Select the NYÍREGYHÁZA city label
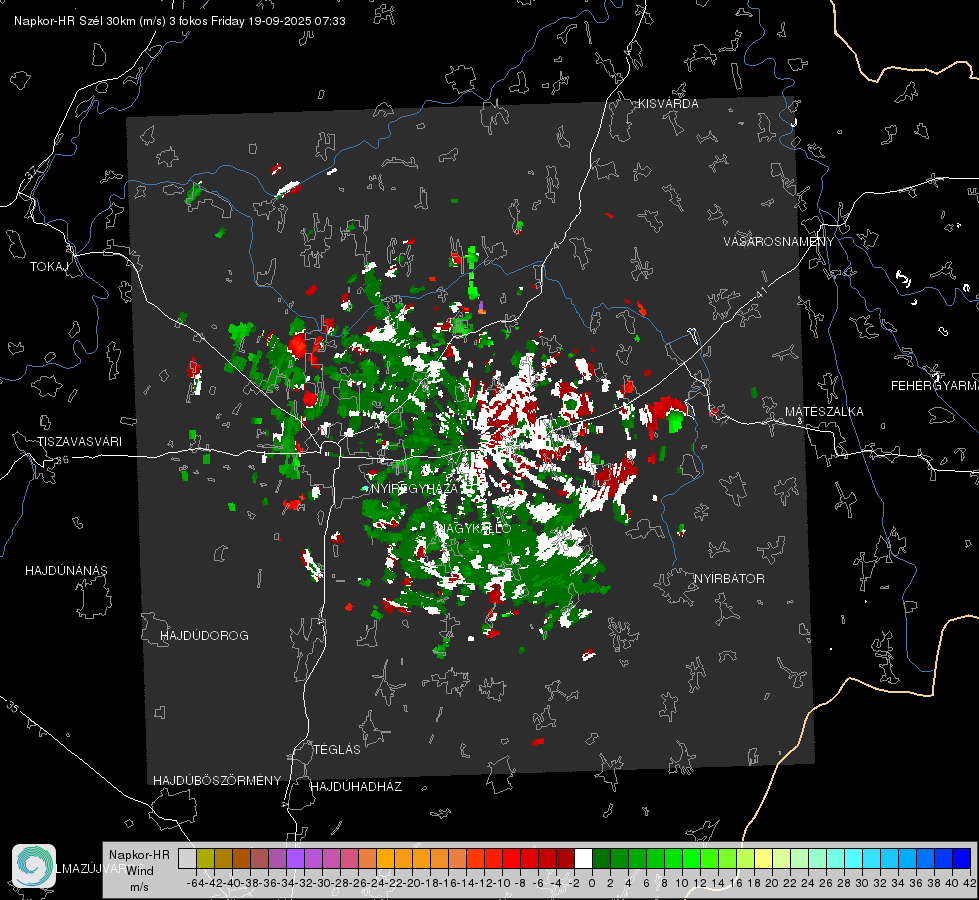979x900 pixels. 415,488
